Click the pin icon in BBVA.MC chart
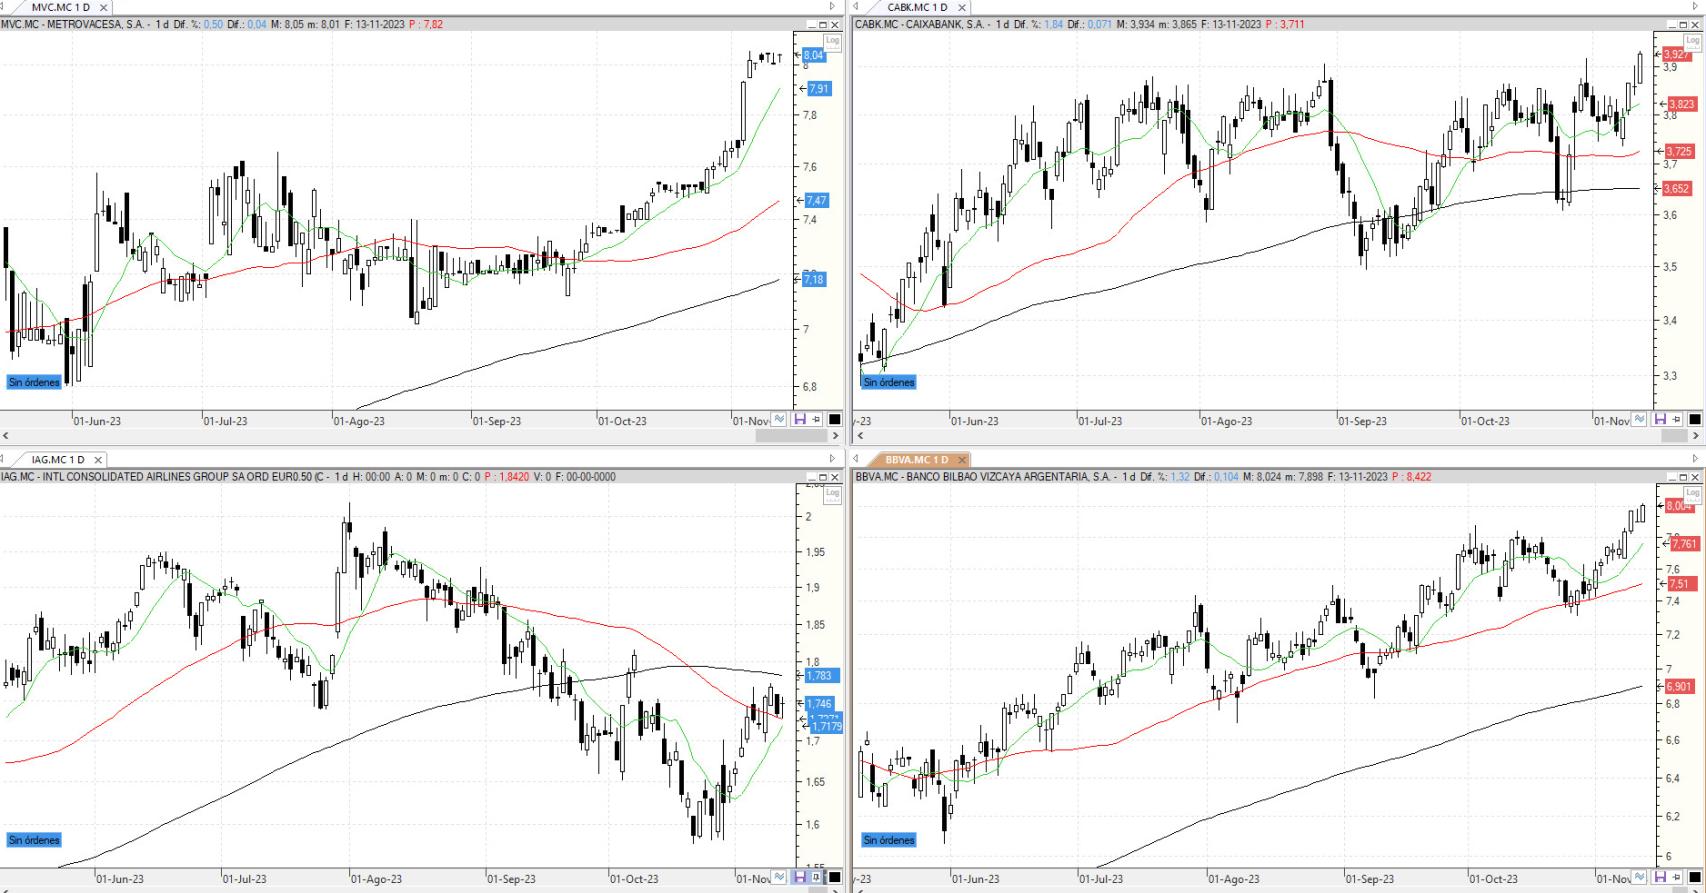Image resolution: width=1706 pixels, height=893 pixels. point(1677,877)
